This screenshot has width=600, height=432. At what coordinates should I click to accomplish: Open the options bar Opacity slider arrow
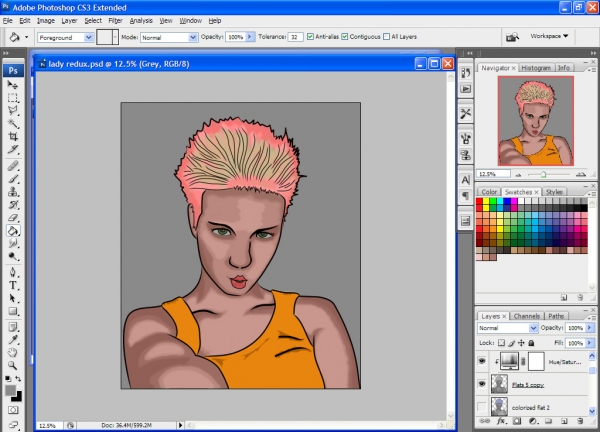point(250,37)
